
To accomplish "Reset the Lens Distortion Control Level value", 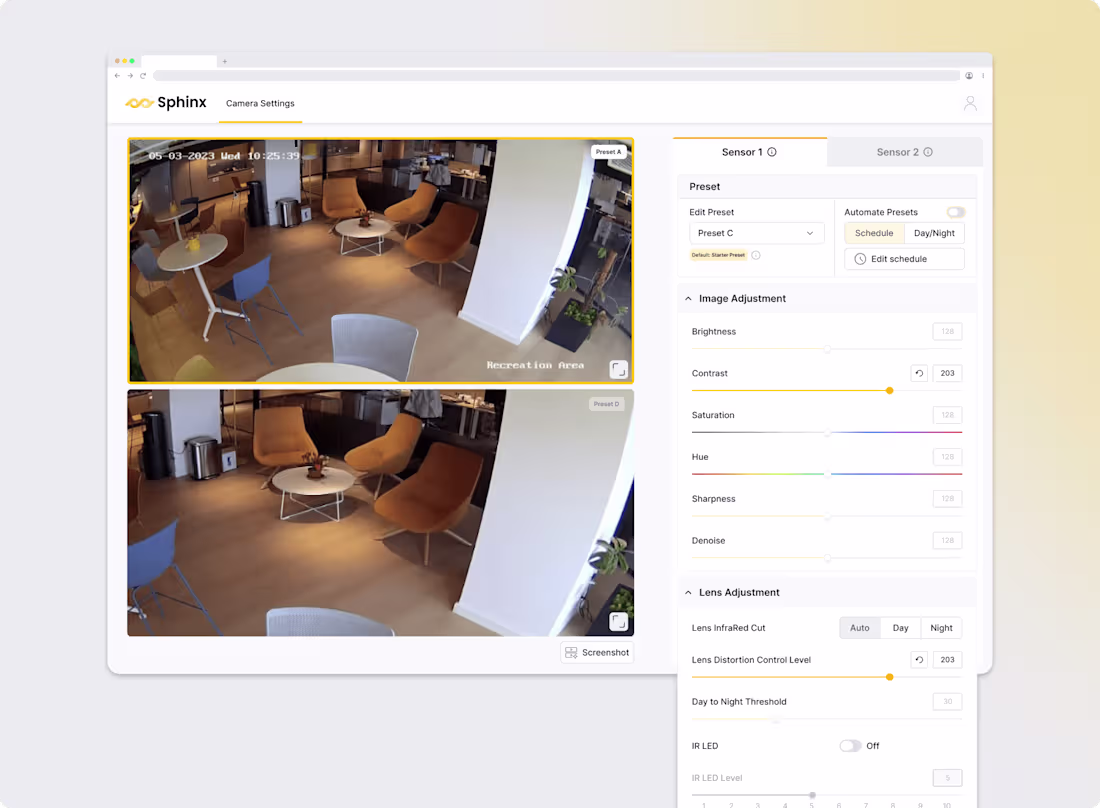I will [x=919, y=659].
